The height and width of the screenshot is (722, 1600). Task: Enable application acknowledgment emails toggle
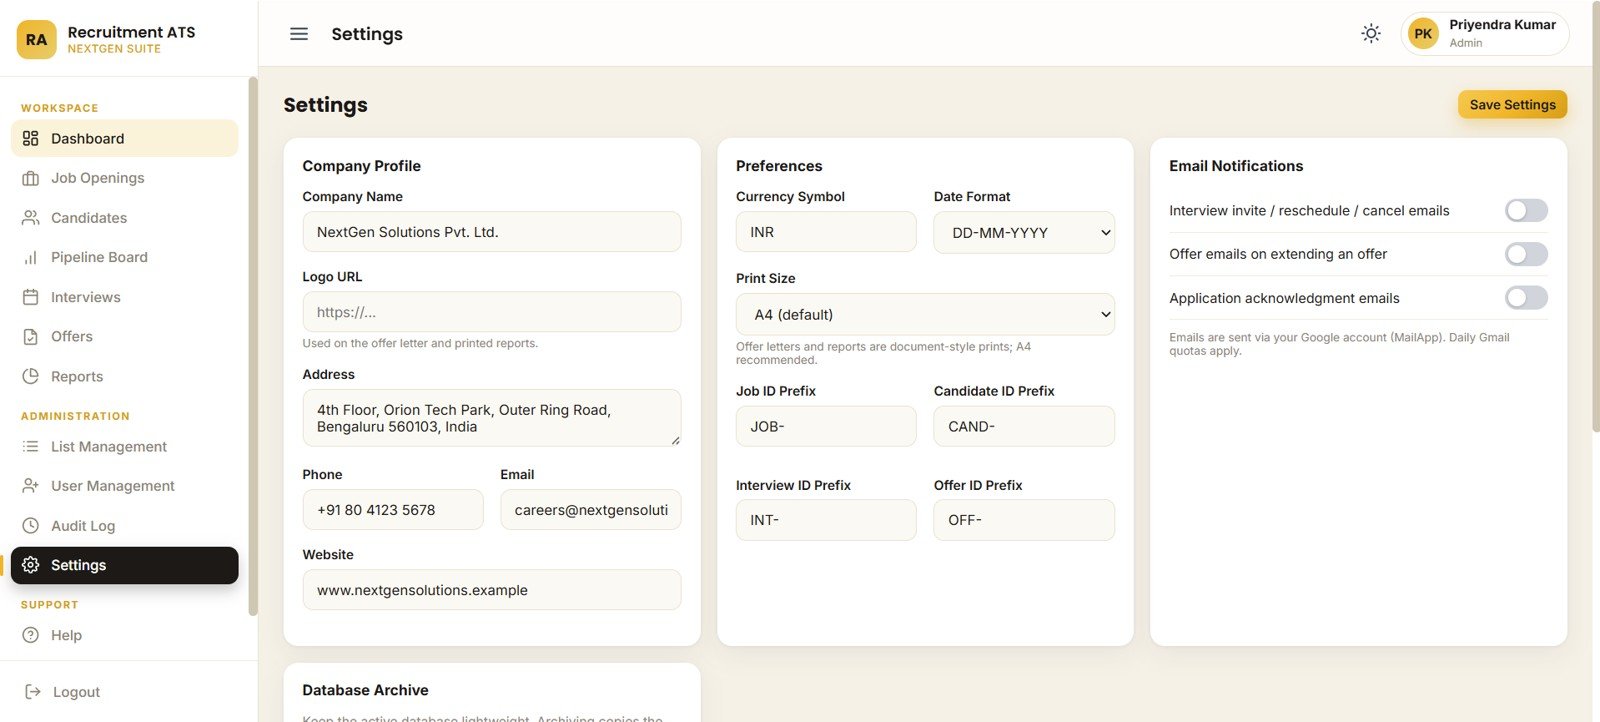(x=1526, y=298)
